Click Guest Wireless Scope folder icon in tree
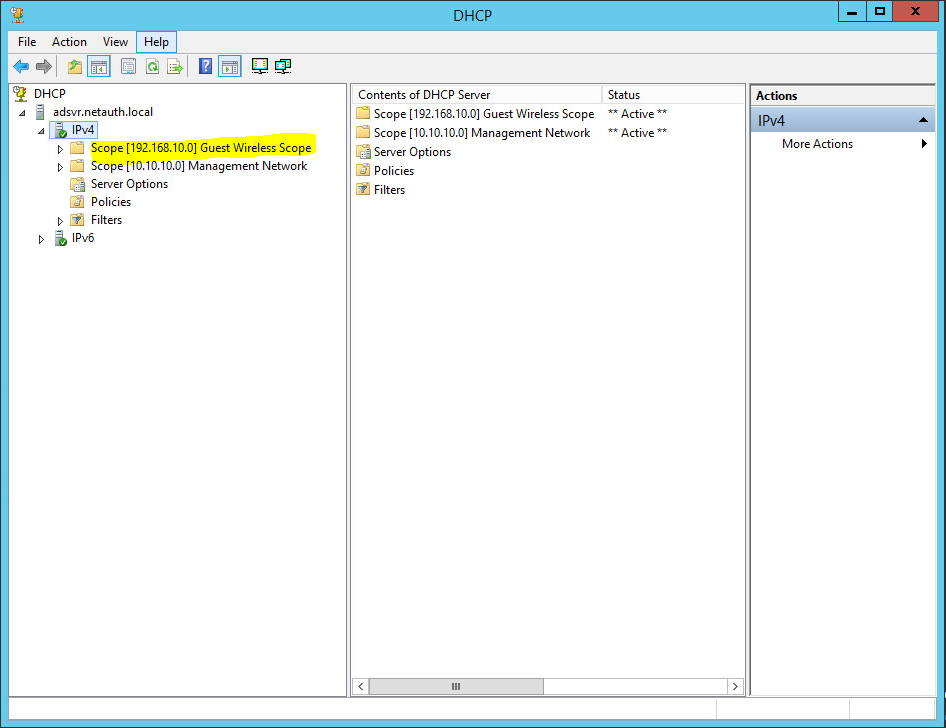The height and width of the screenshot is (728, 946). 77,148
